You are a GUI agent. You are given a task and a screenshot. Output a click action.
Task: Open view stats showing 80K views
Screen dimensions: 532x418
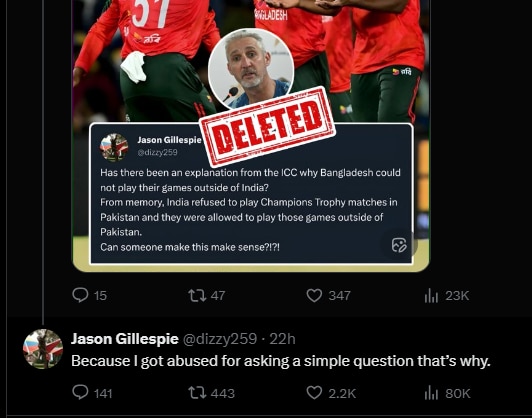pos(447,393)
